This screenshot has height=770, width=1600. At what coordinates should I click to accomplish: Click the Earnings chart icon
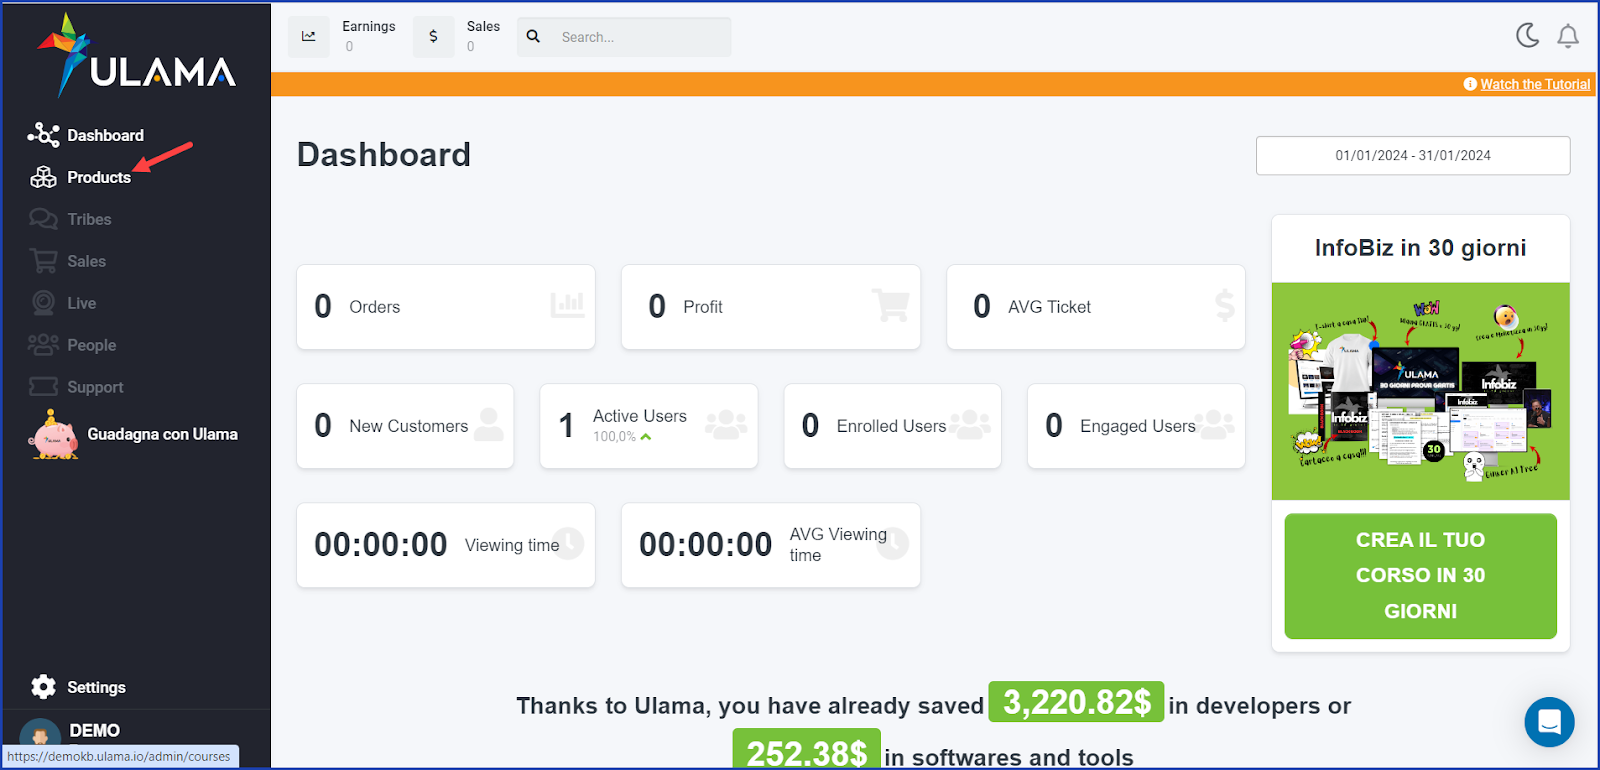(x=309, y=37)
